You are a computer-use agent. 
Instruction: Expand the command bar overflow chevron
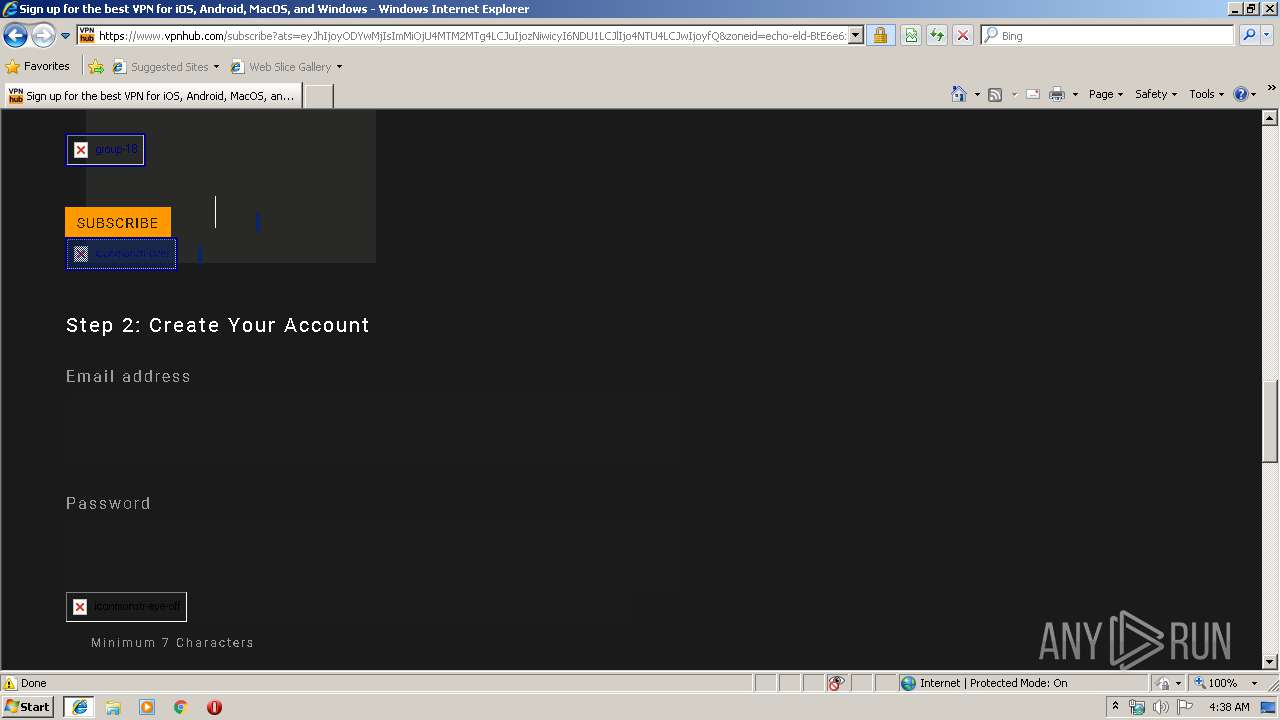point(1271,88)
